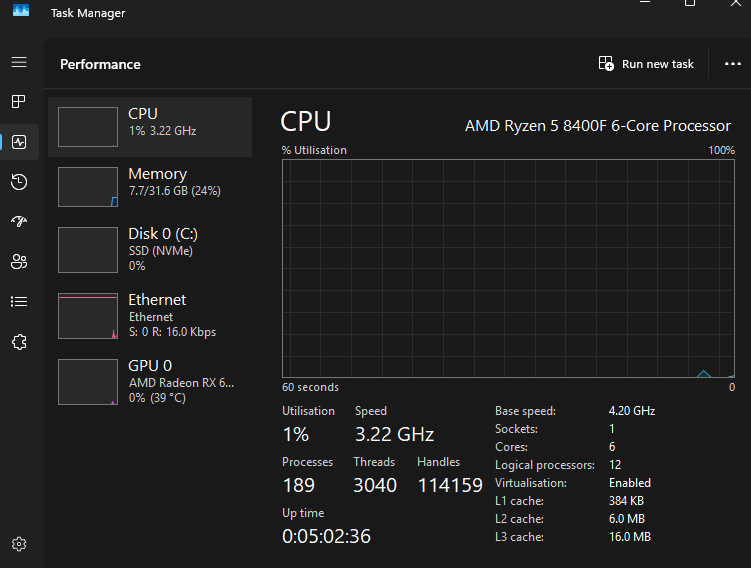Open the three-dot more options menu
The height and width of the screenshot is (568, 751).
732,64
